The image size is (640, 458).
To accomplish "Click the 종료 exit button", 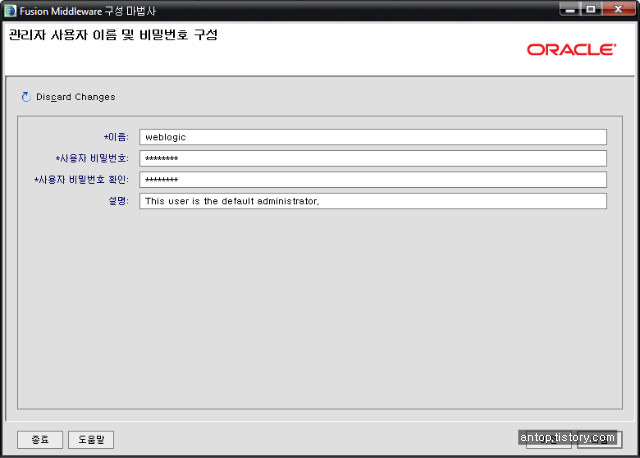I will tap(40, 440).
